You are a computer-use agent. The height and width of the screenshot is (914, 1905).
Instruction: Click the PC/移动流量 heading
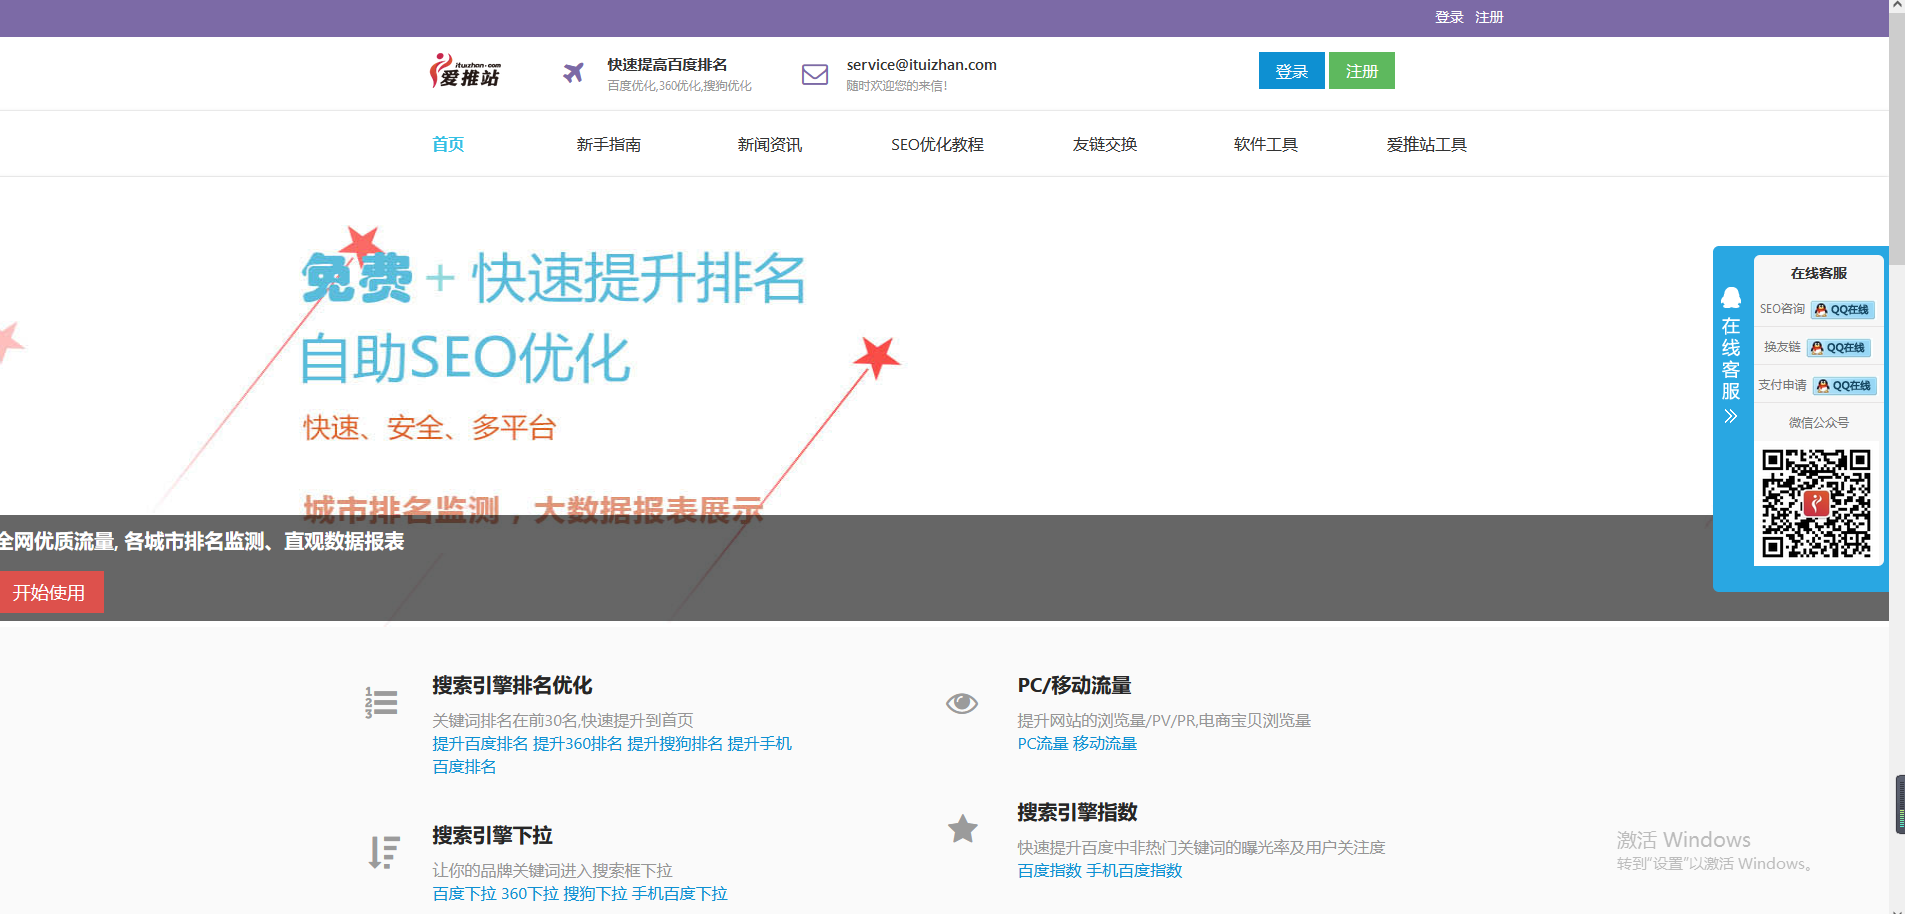pyautogui.click(x=1074, y=685)
